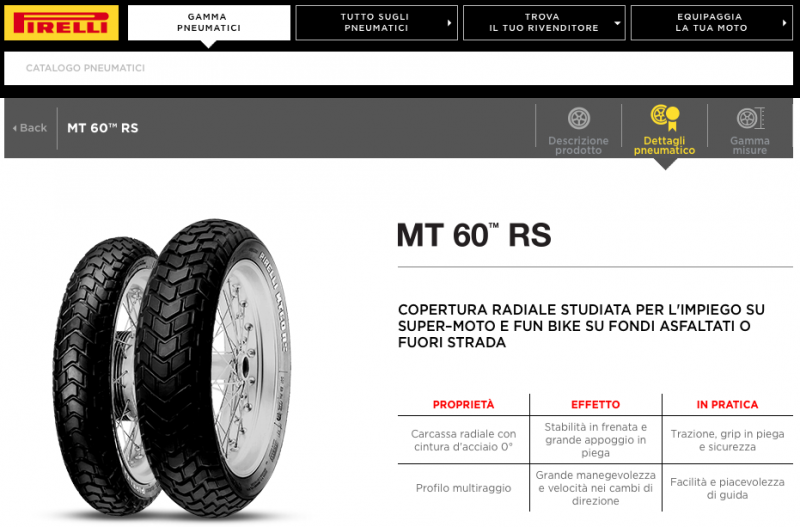
Task: Open the Trova il tuo rivenditore dropdown arrow
Action: point(617,23)
